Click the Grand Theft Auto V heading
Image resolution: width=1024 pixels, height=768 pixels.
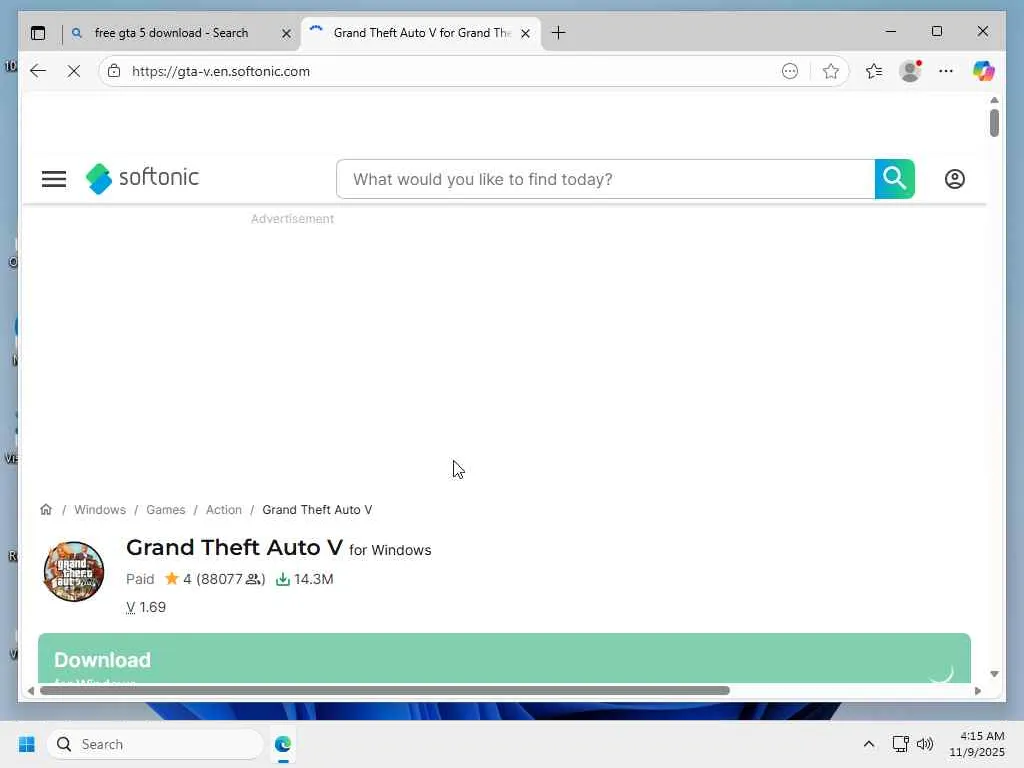(x=234, y=547)
